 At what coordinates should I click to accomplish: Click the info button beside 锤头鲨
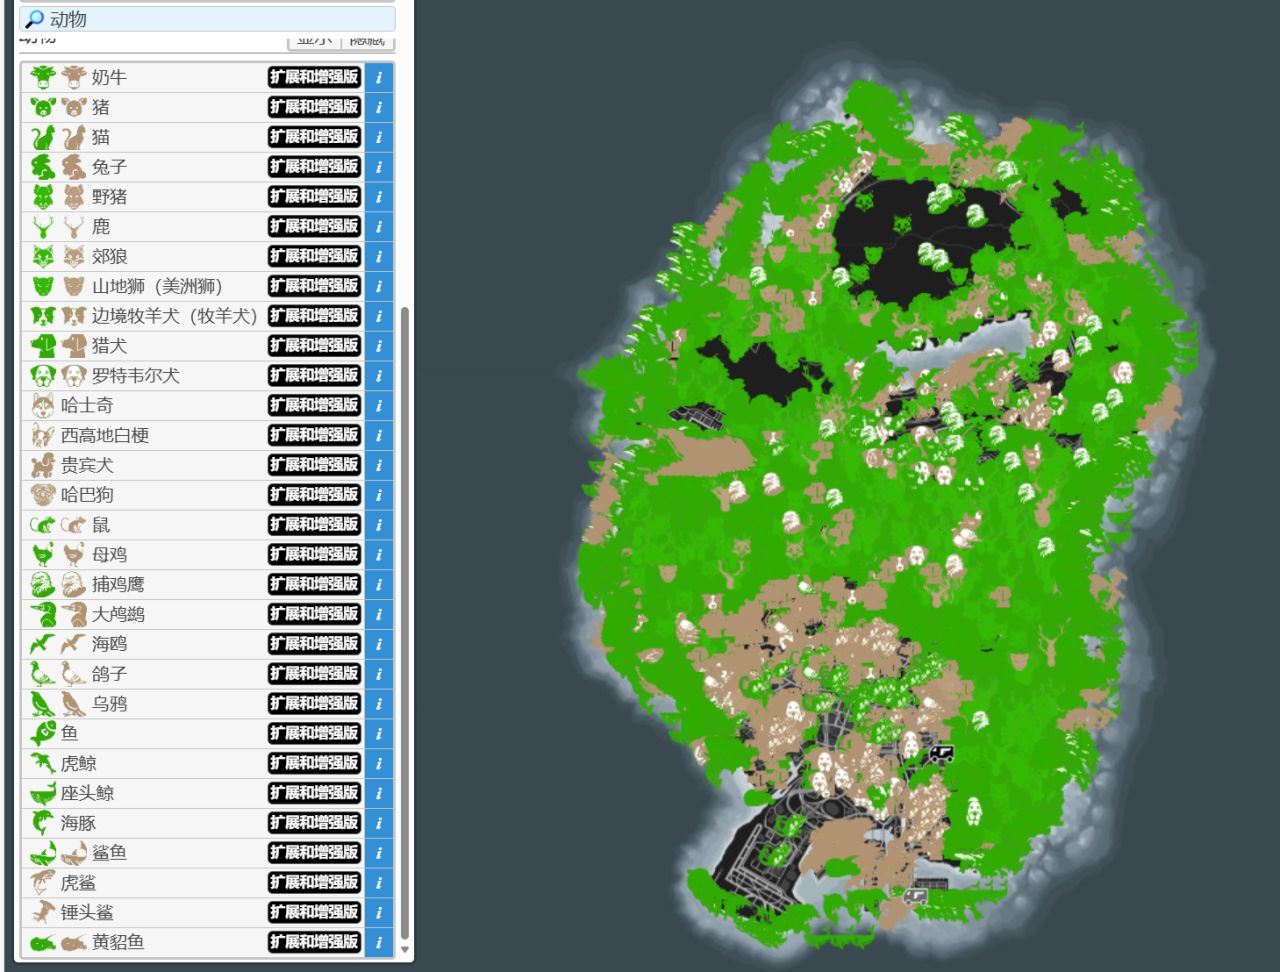[x=379, y=913]
